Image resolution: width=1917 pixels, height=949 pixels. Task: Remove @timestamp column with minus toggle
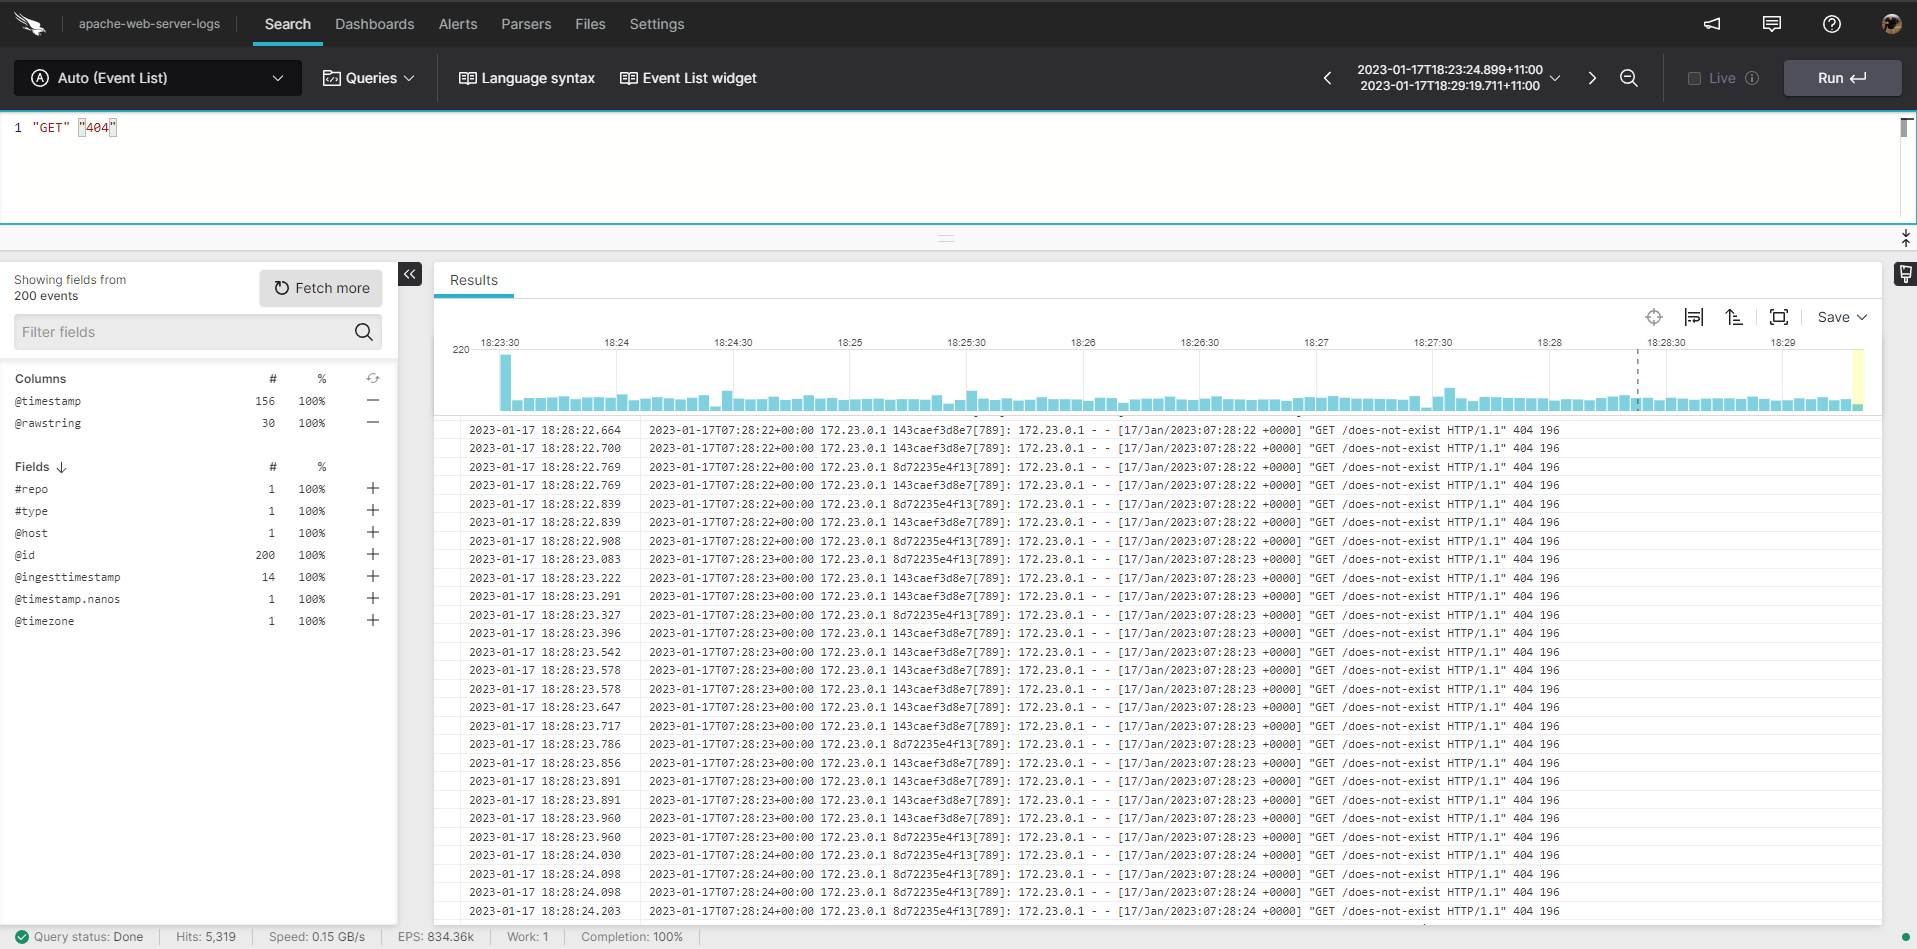372,401
